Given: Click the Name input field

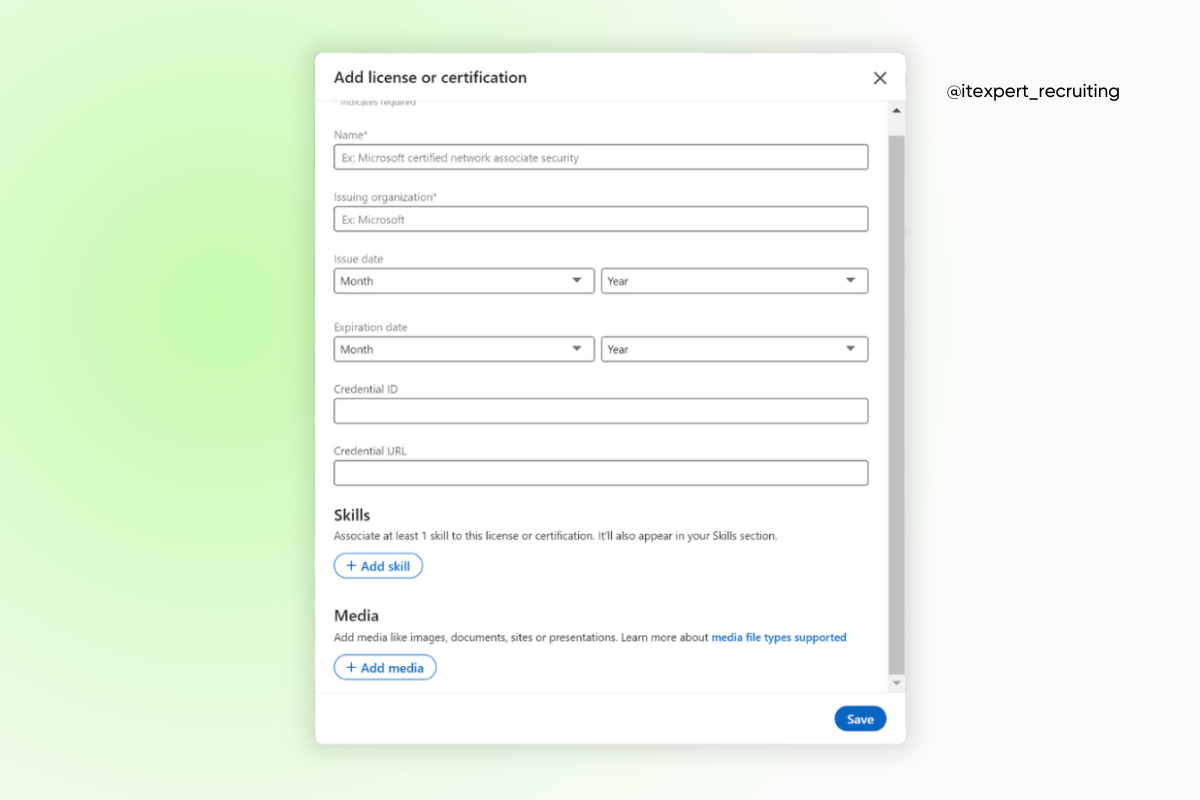Looking at the screenshot, I should 600,156.
